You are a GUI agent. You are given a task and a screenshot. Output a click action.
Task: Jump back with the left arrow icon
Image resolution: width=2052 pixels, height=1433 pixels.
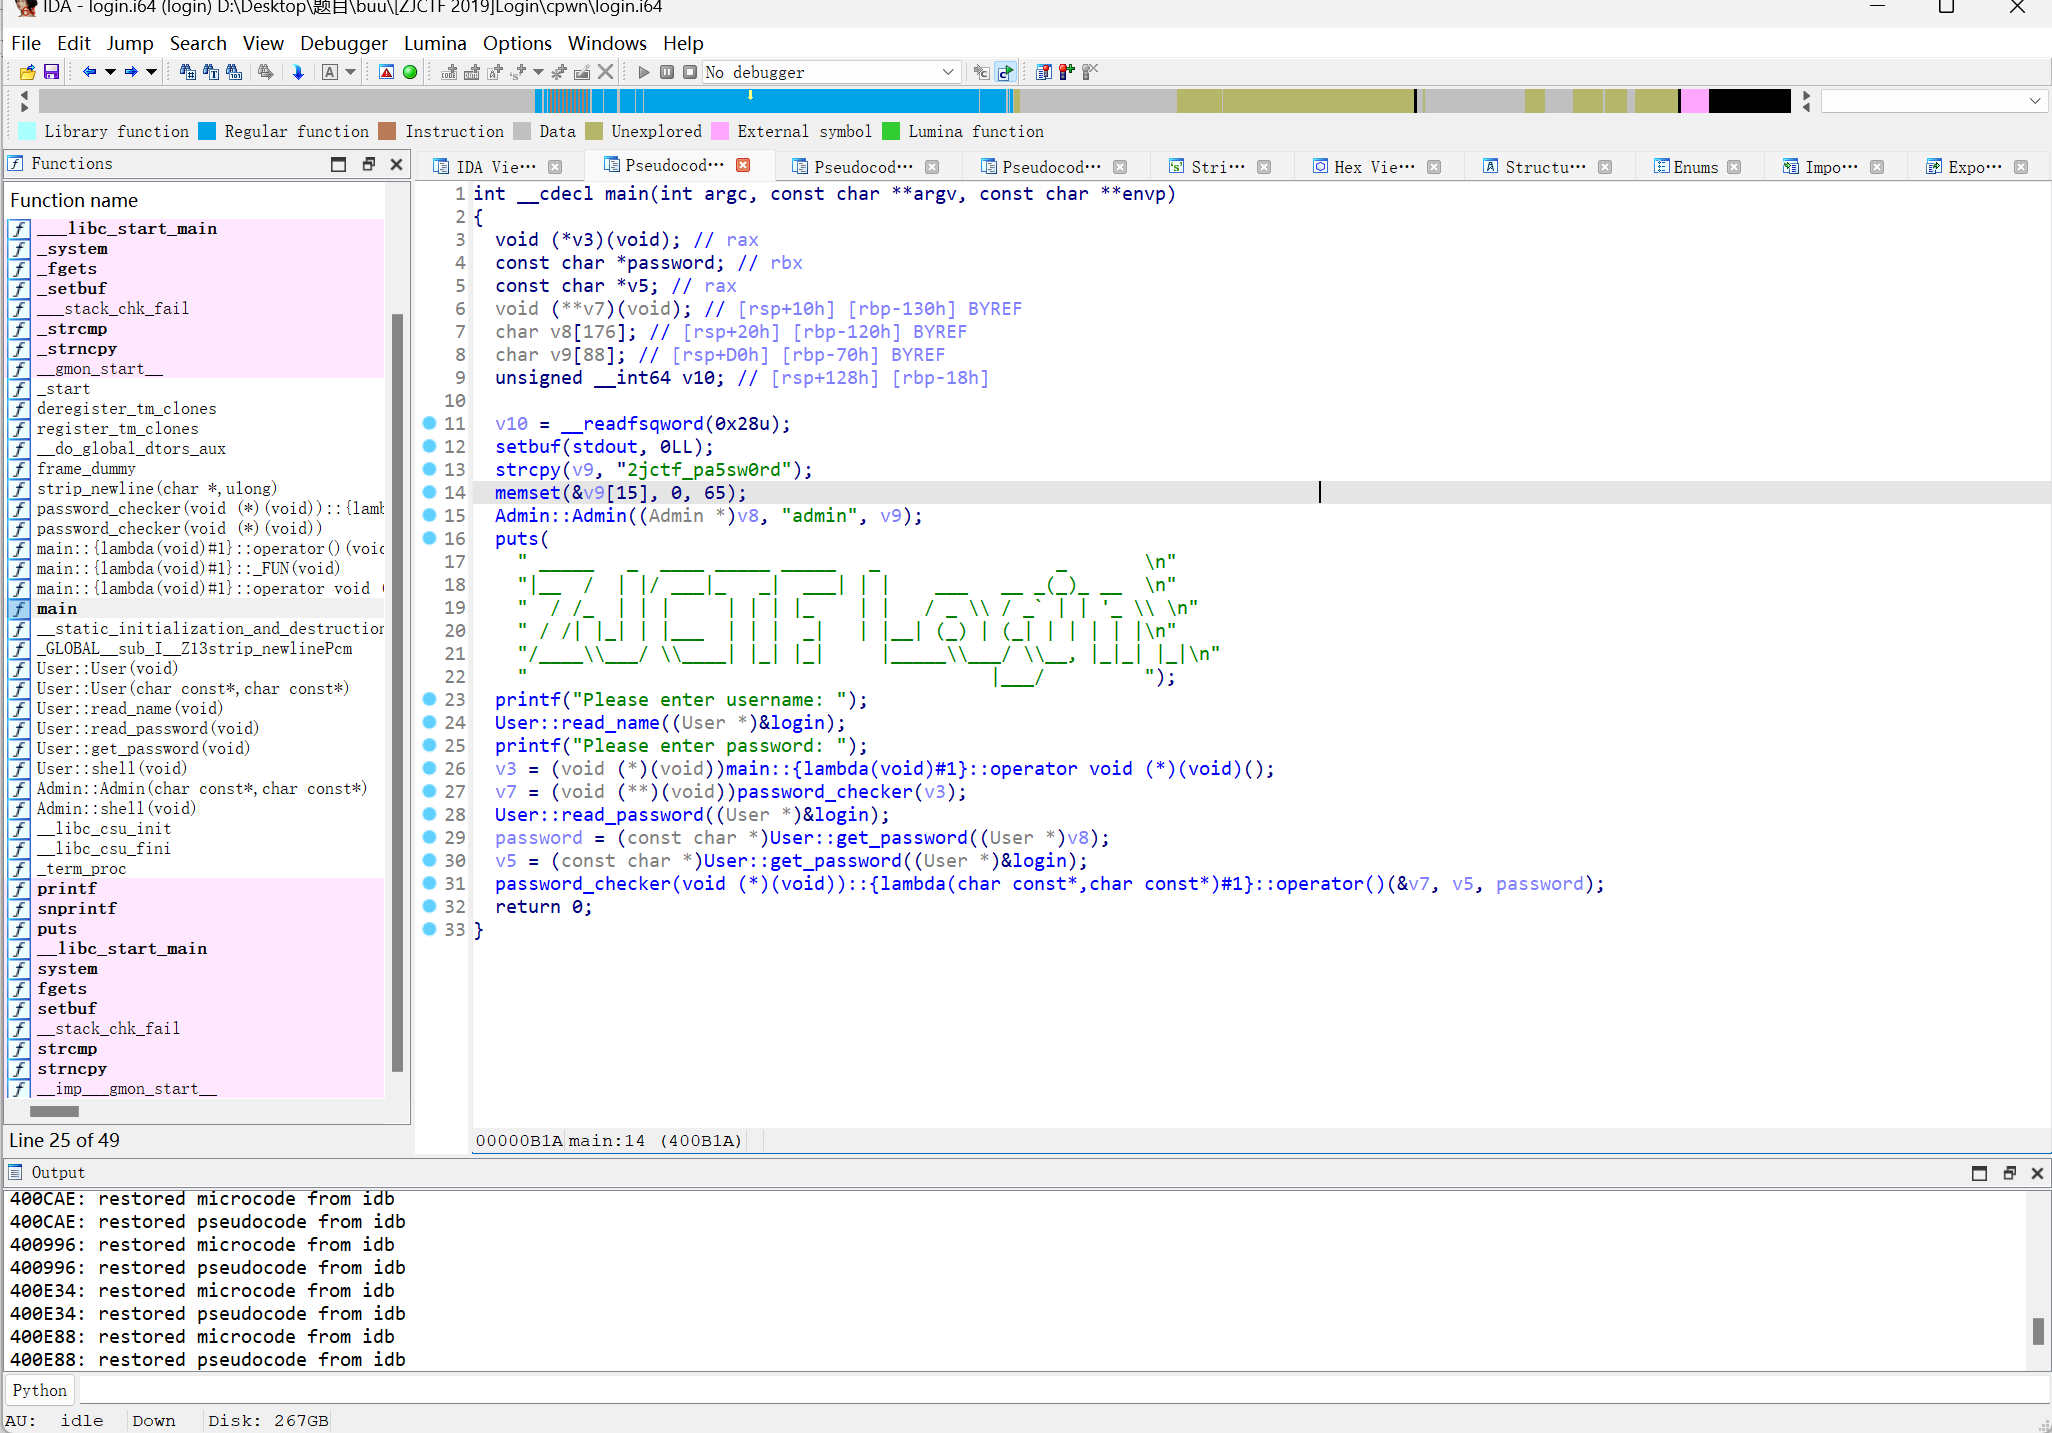pos(89,72)
